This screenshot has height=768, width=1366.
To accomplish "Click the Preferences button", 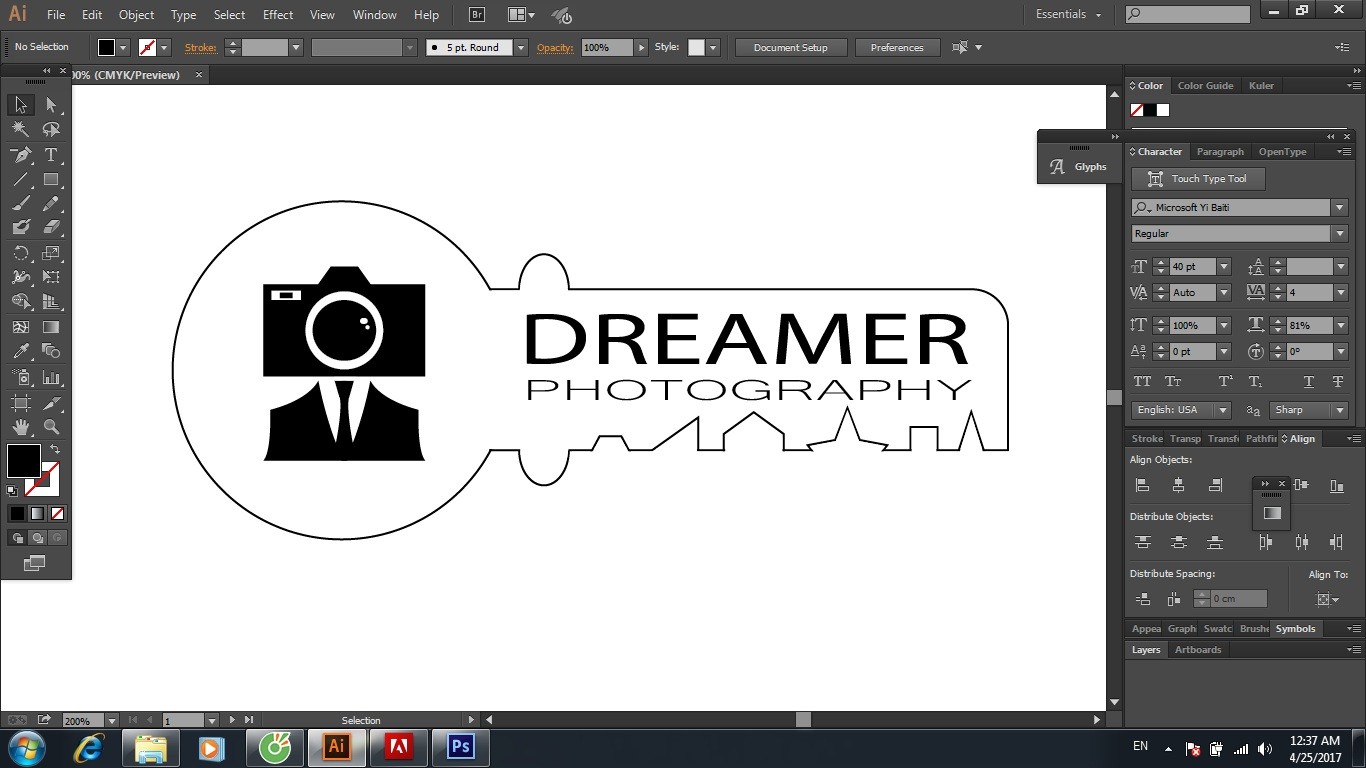I will click(x=897, y=47).
